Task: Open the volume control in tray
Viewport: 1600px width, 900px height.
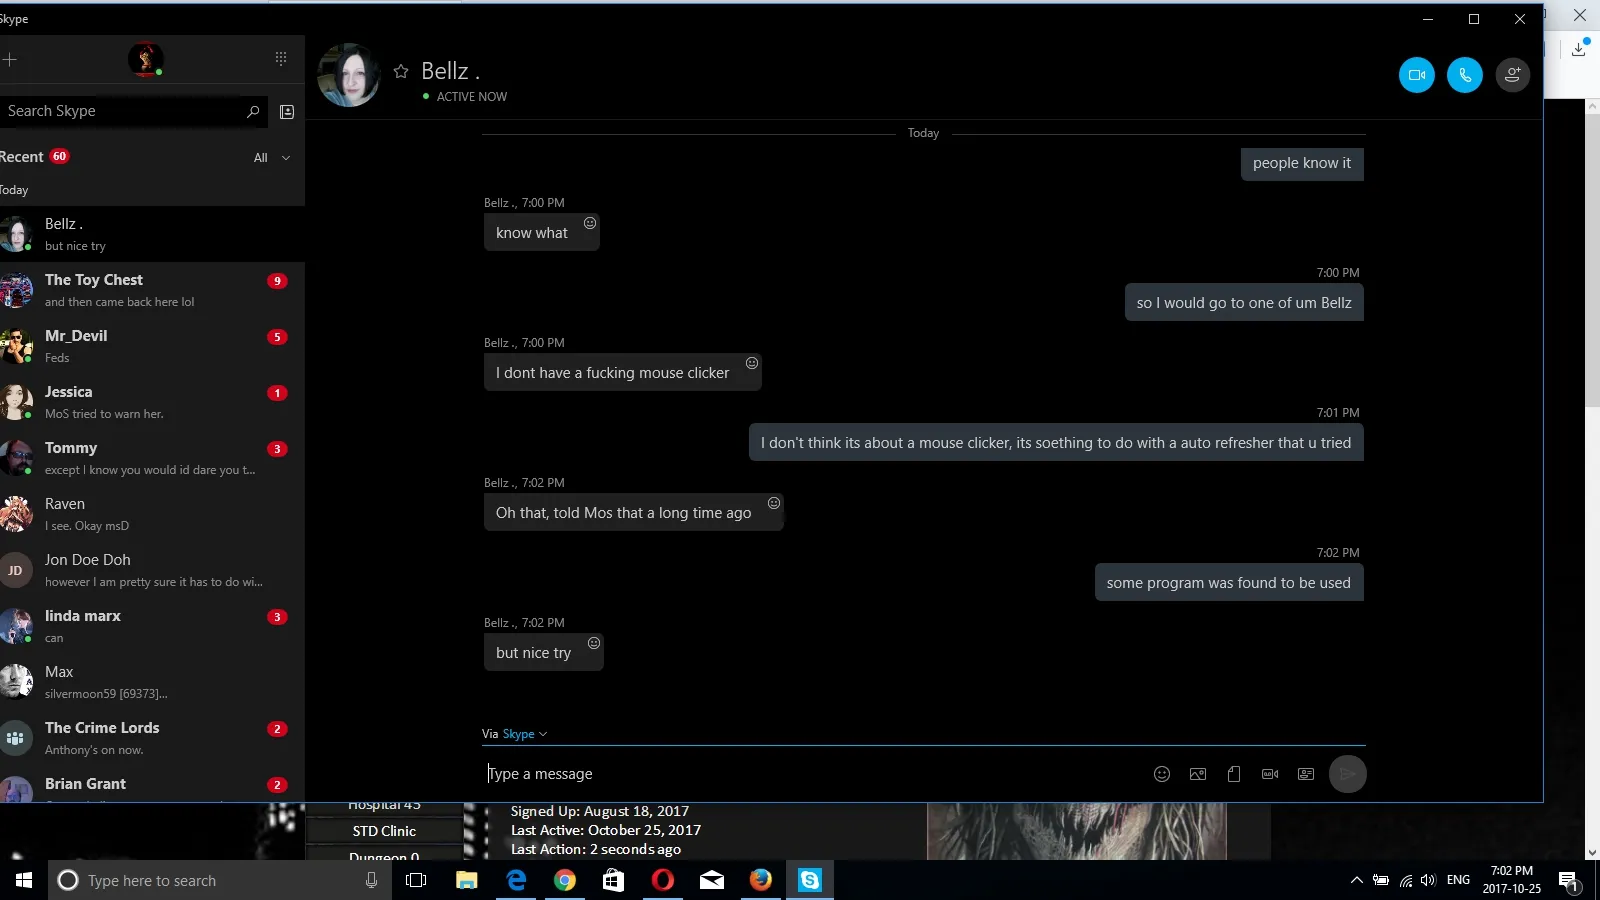Action: coord(1428,880)
